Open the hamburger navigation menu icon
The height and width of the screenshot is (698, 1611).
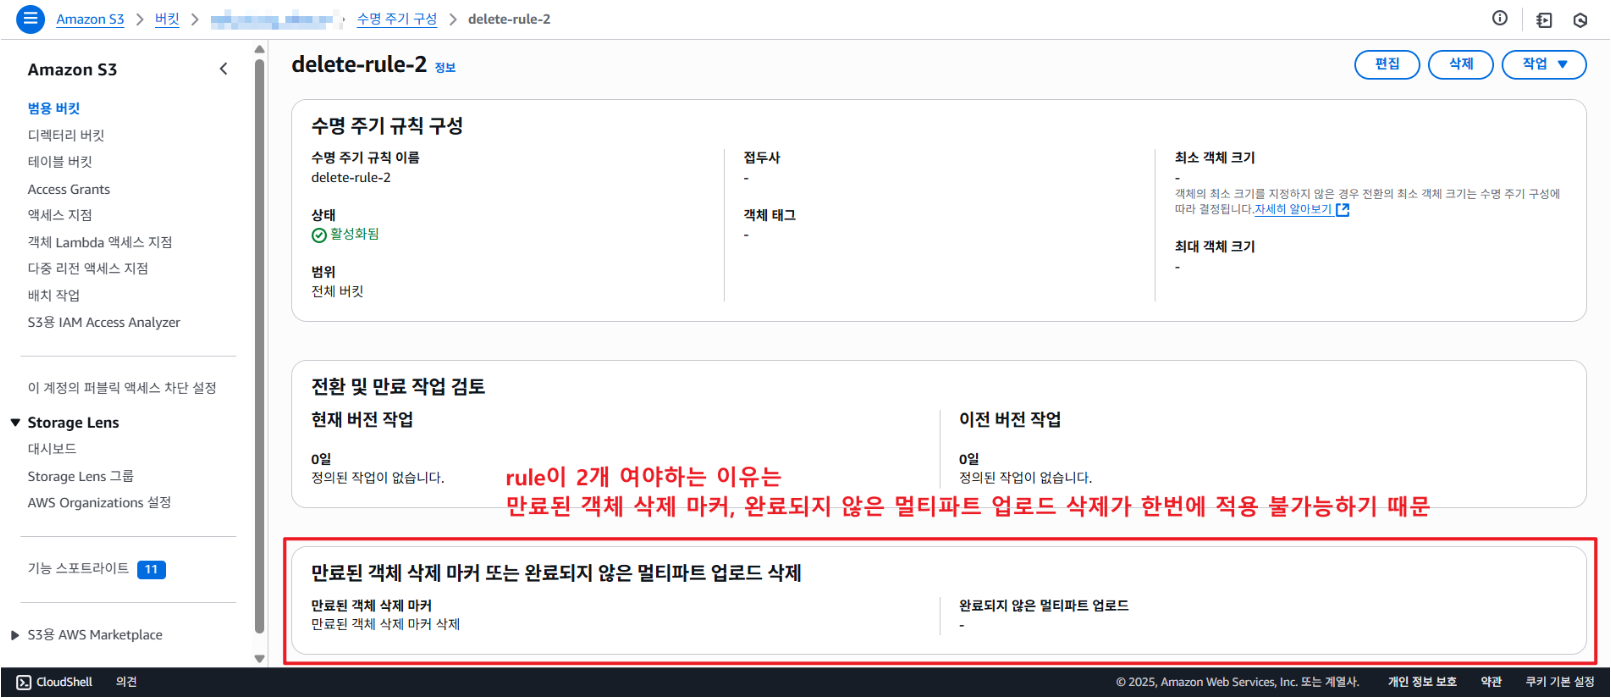coord(31,19)
